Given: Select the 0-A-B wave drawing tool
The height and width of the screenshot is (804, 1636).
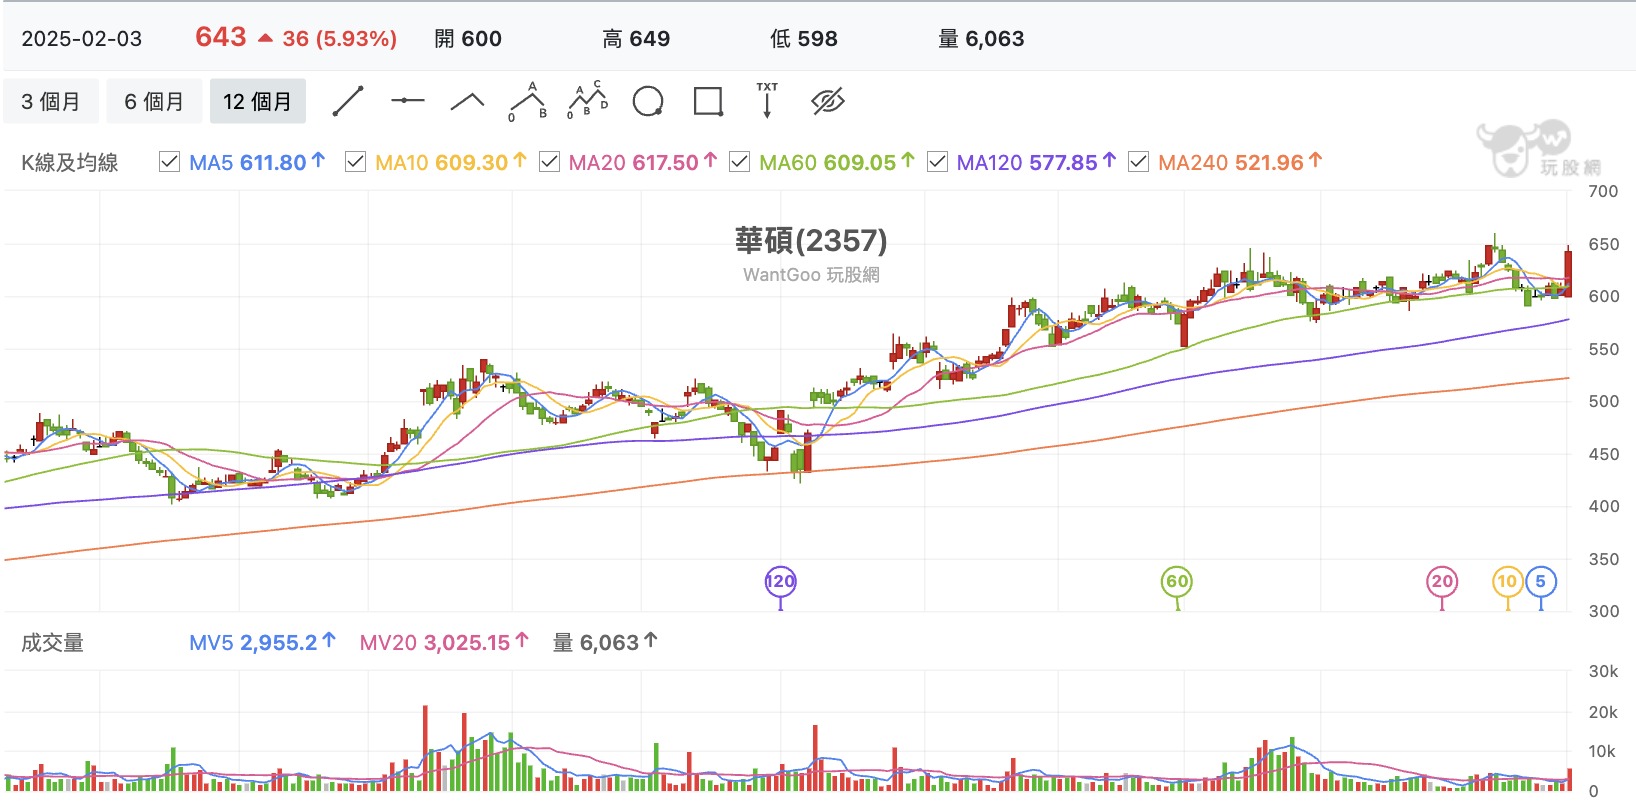Looking at the screenshot, I should (x=528, y=101).
